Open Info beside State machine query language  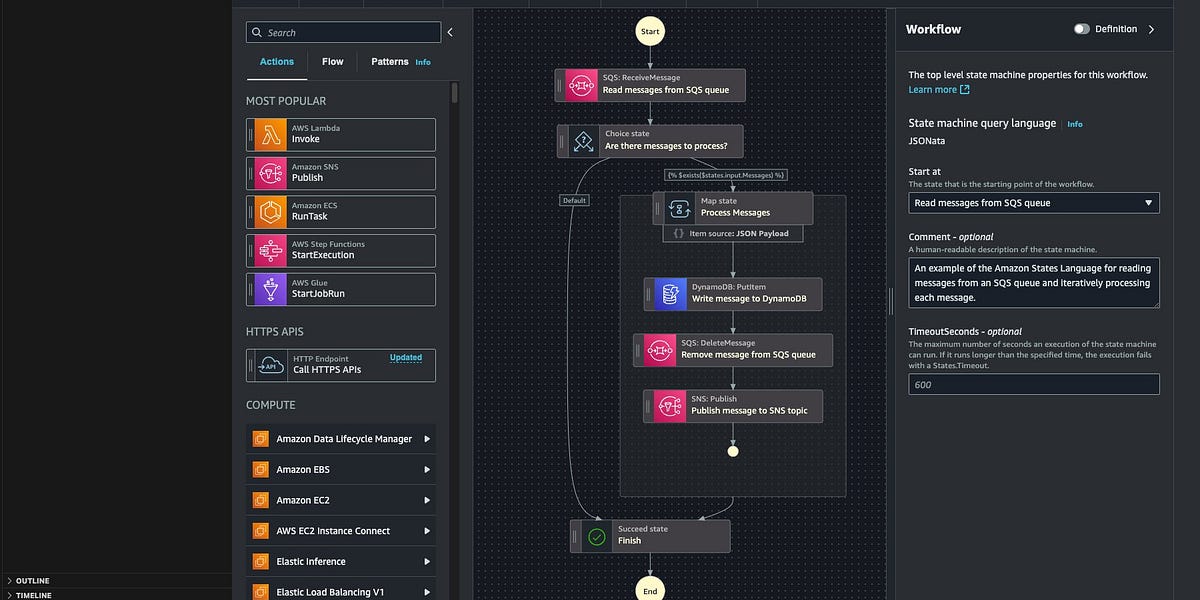pyautogui.click(x=1075, y=124)
